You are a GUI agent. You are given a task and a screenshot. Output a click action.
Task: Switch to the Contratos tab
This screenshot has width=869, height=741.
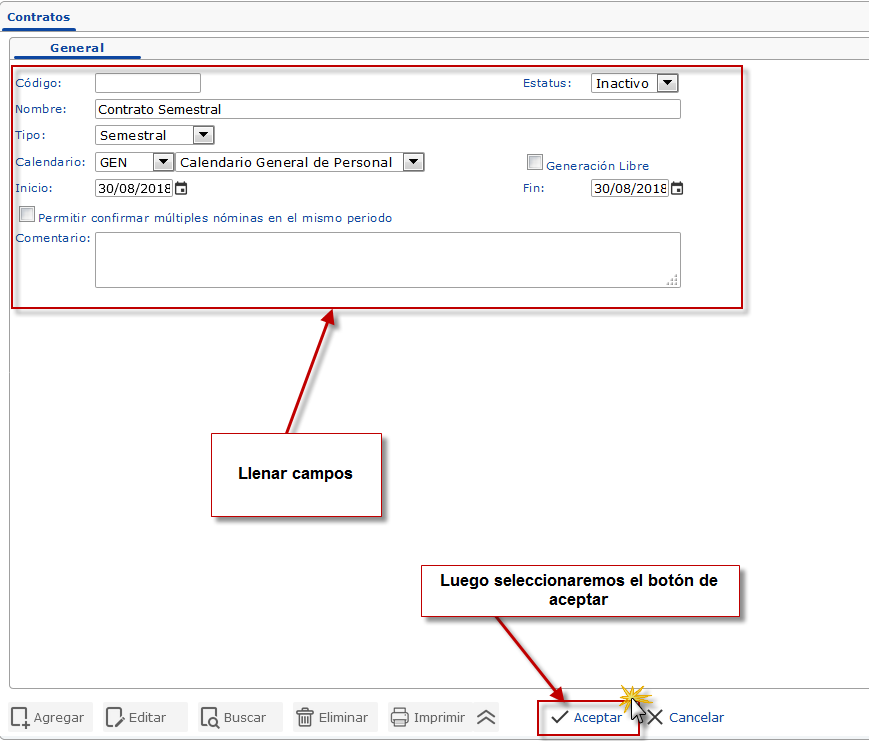click(39, 17)
